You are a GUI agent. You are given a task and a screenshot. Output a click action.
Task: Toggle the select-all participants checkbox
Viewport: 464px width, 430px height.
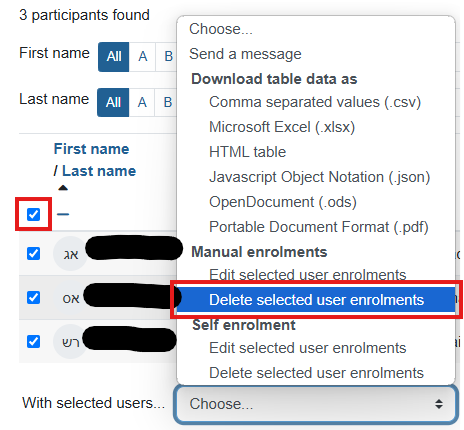click(33, 214)
